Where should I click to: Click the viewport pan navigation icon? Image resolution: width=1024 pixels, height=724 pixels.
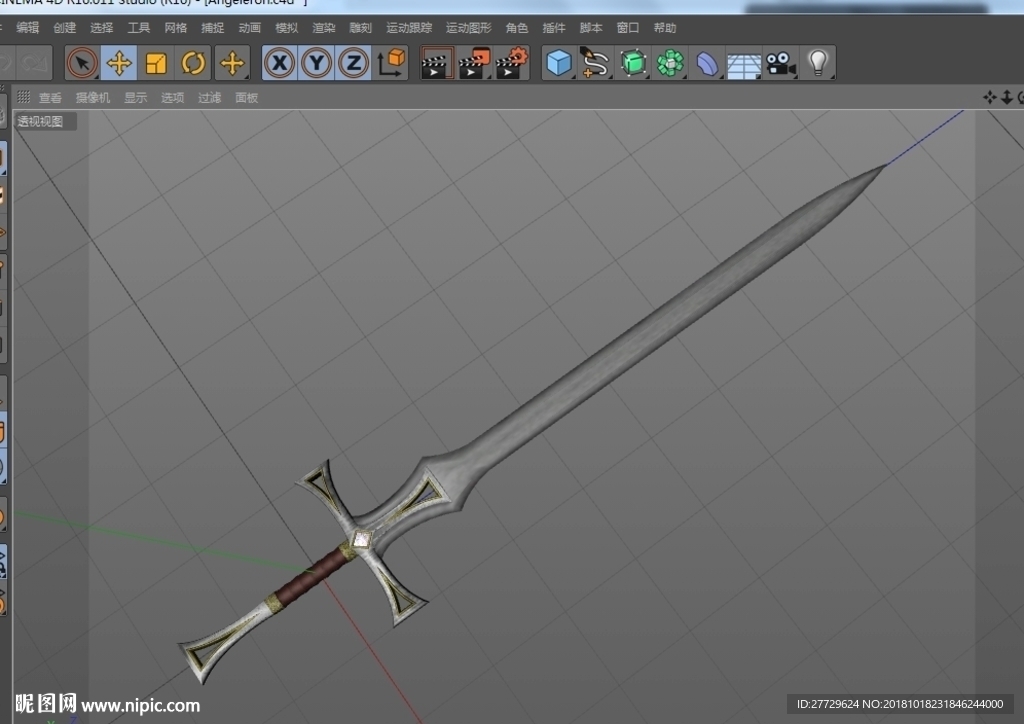click(x=989, y=97)
